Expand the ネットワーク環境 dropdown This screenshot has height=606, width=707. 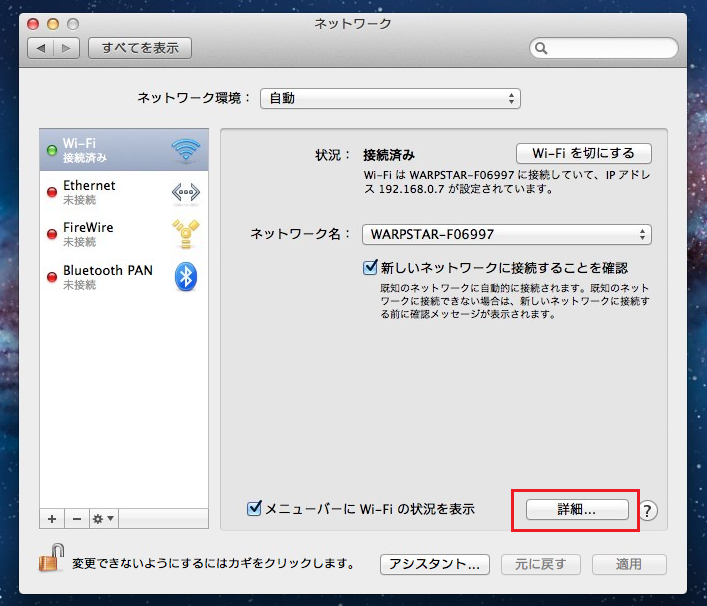point(390,98)
